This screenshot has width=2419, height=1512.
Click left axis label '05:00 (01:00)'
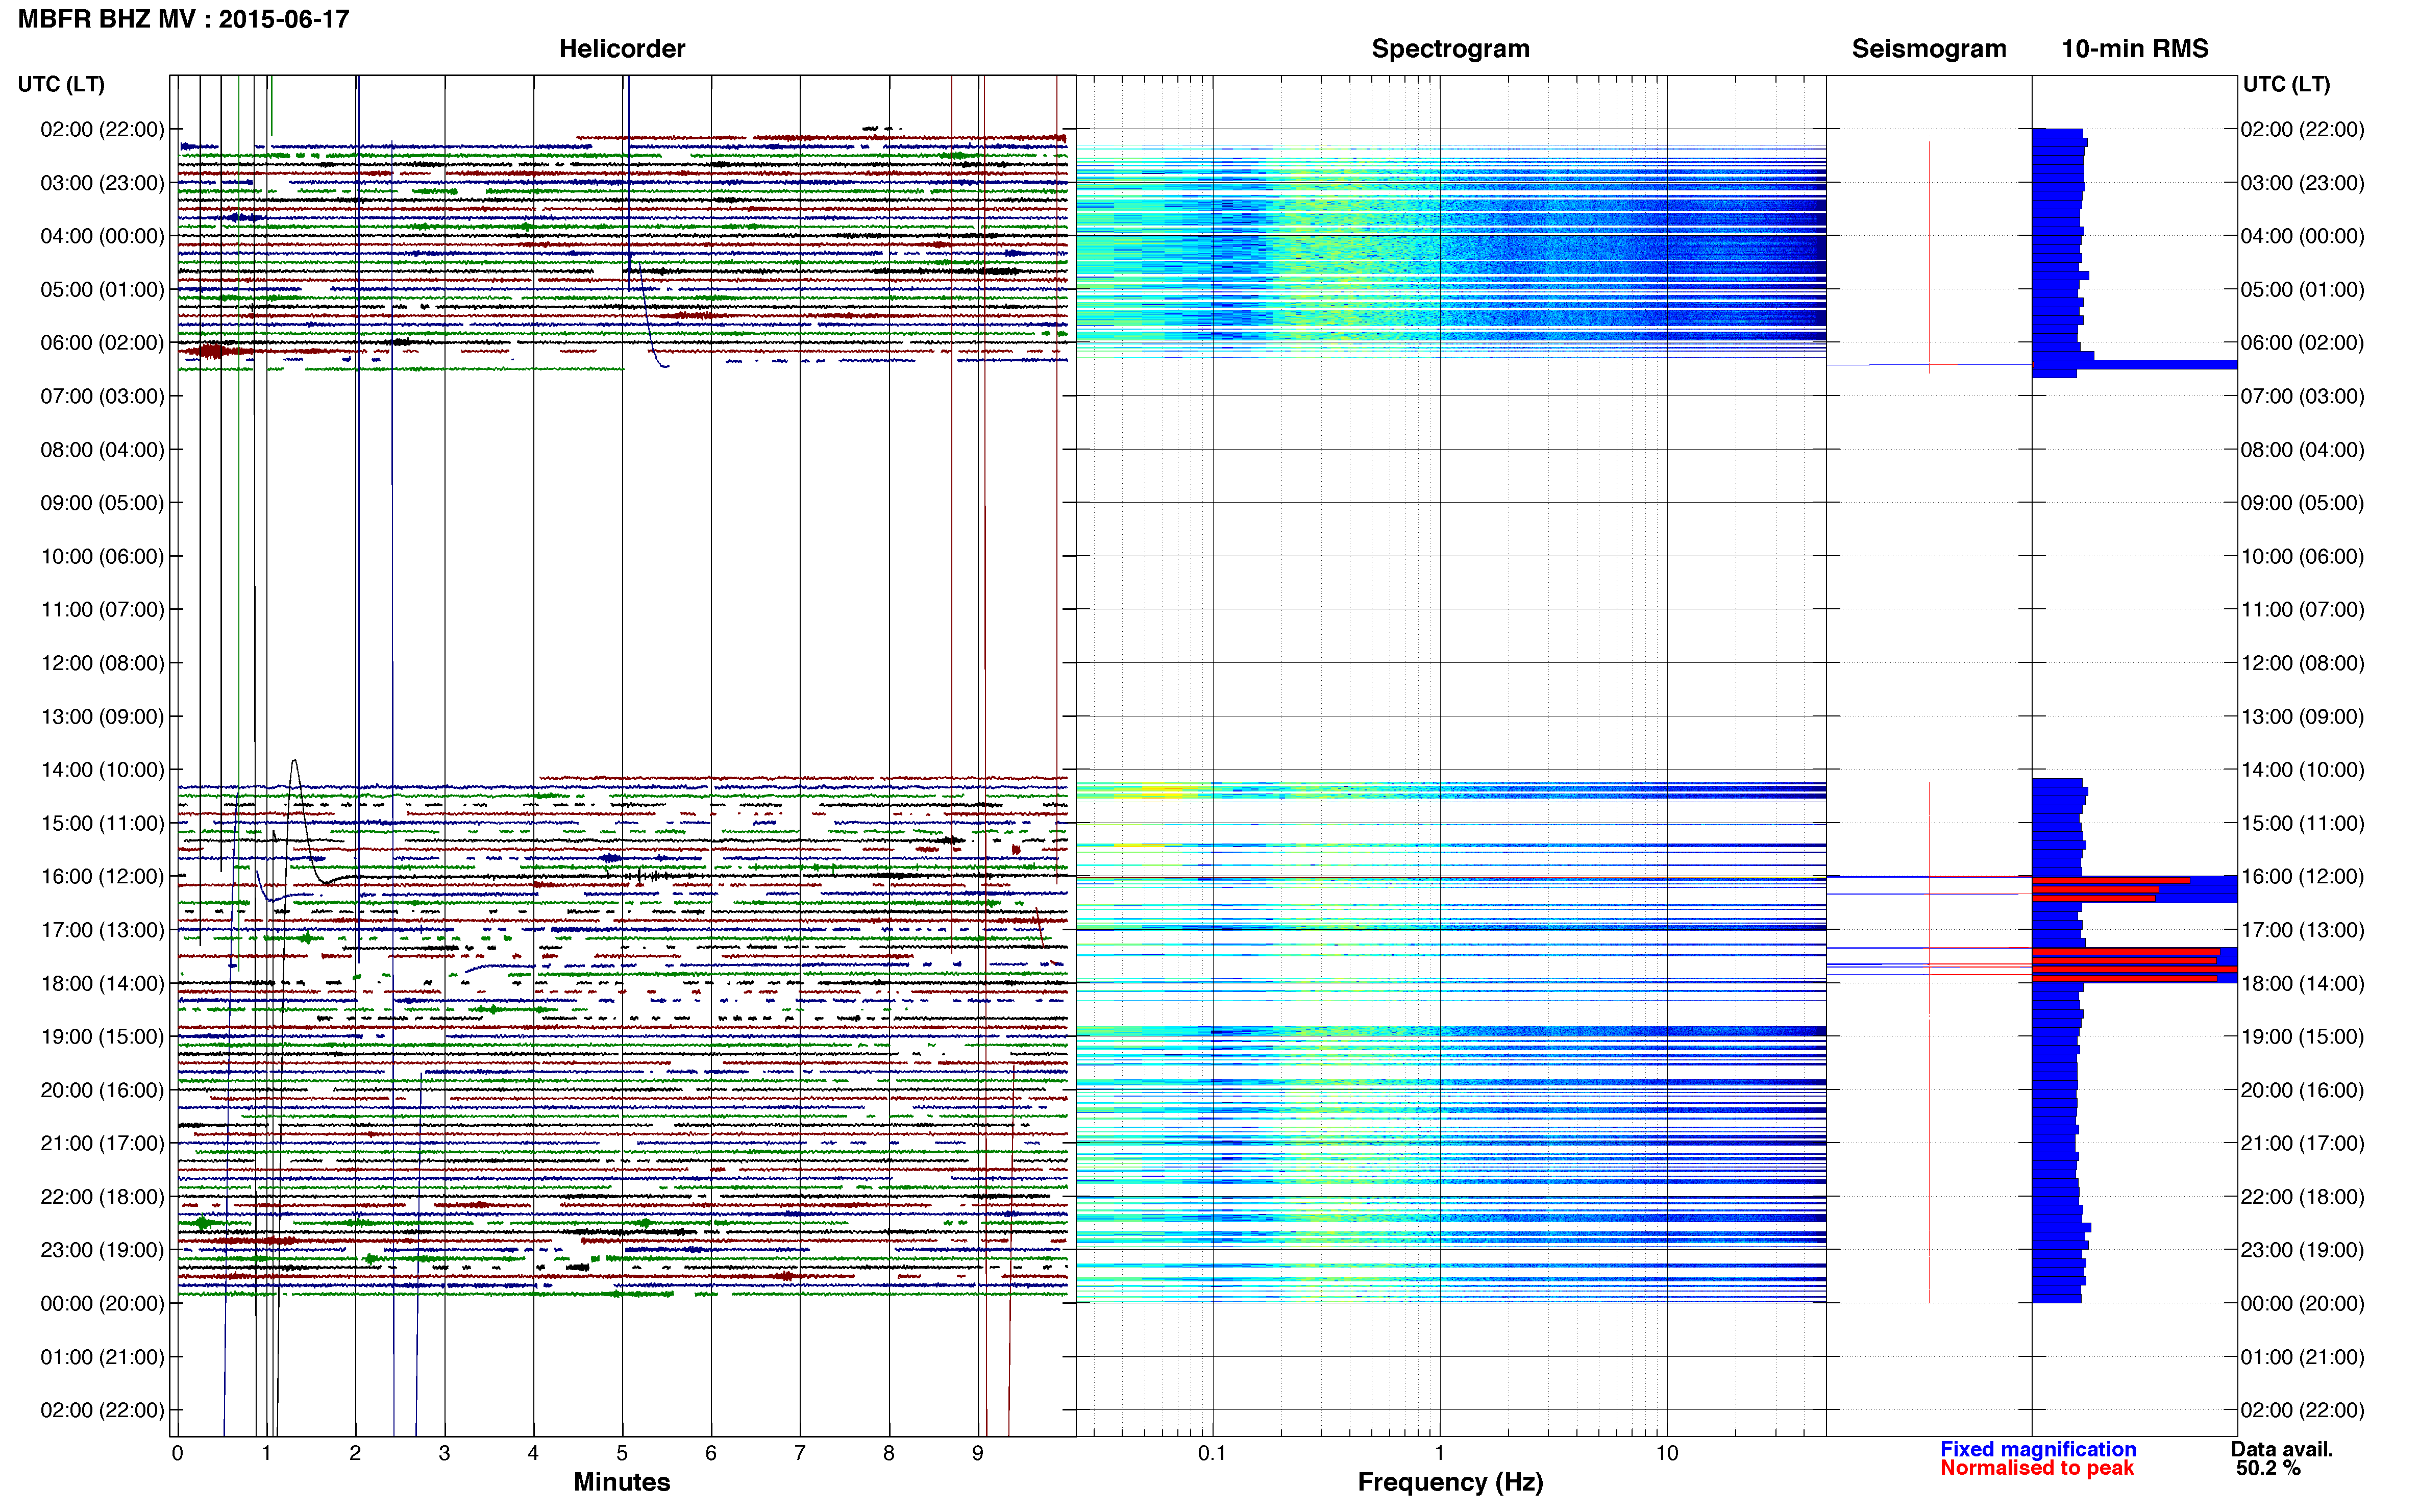[102, 290]
